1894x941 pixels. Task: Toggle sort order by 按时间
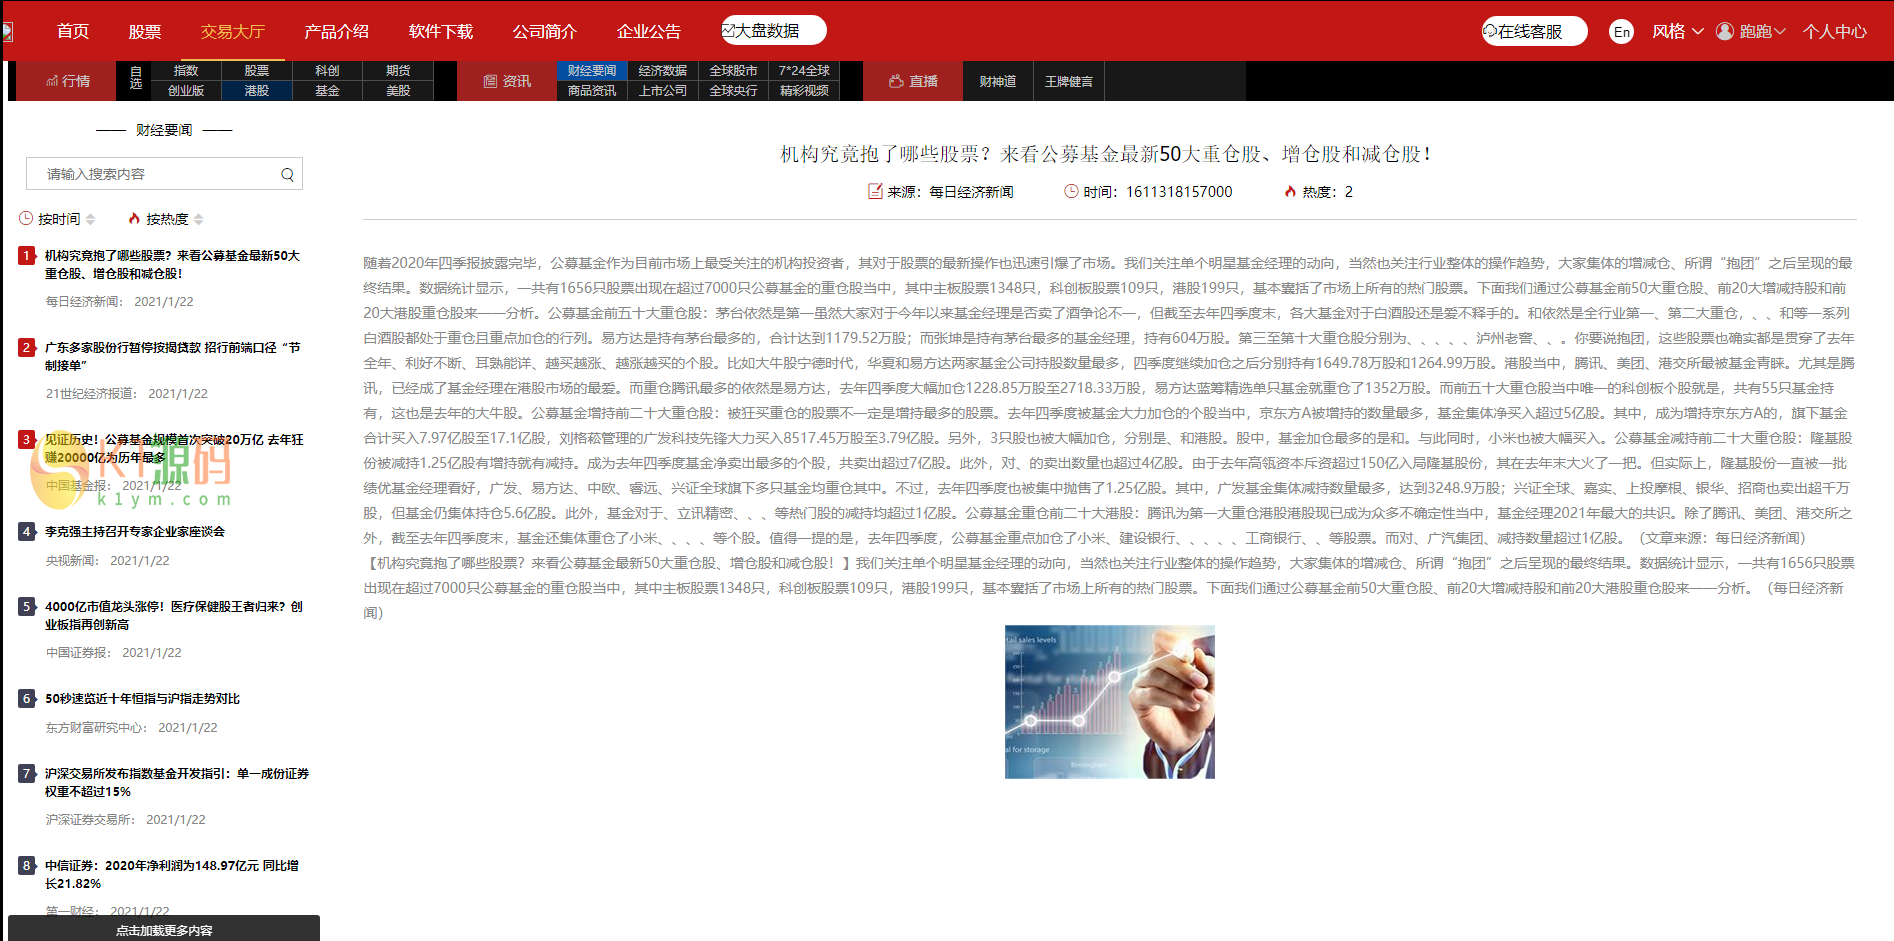click(x=58, y=219)
